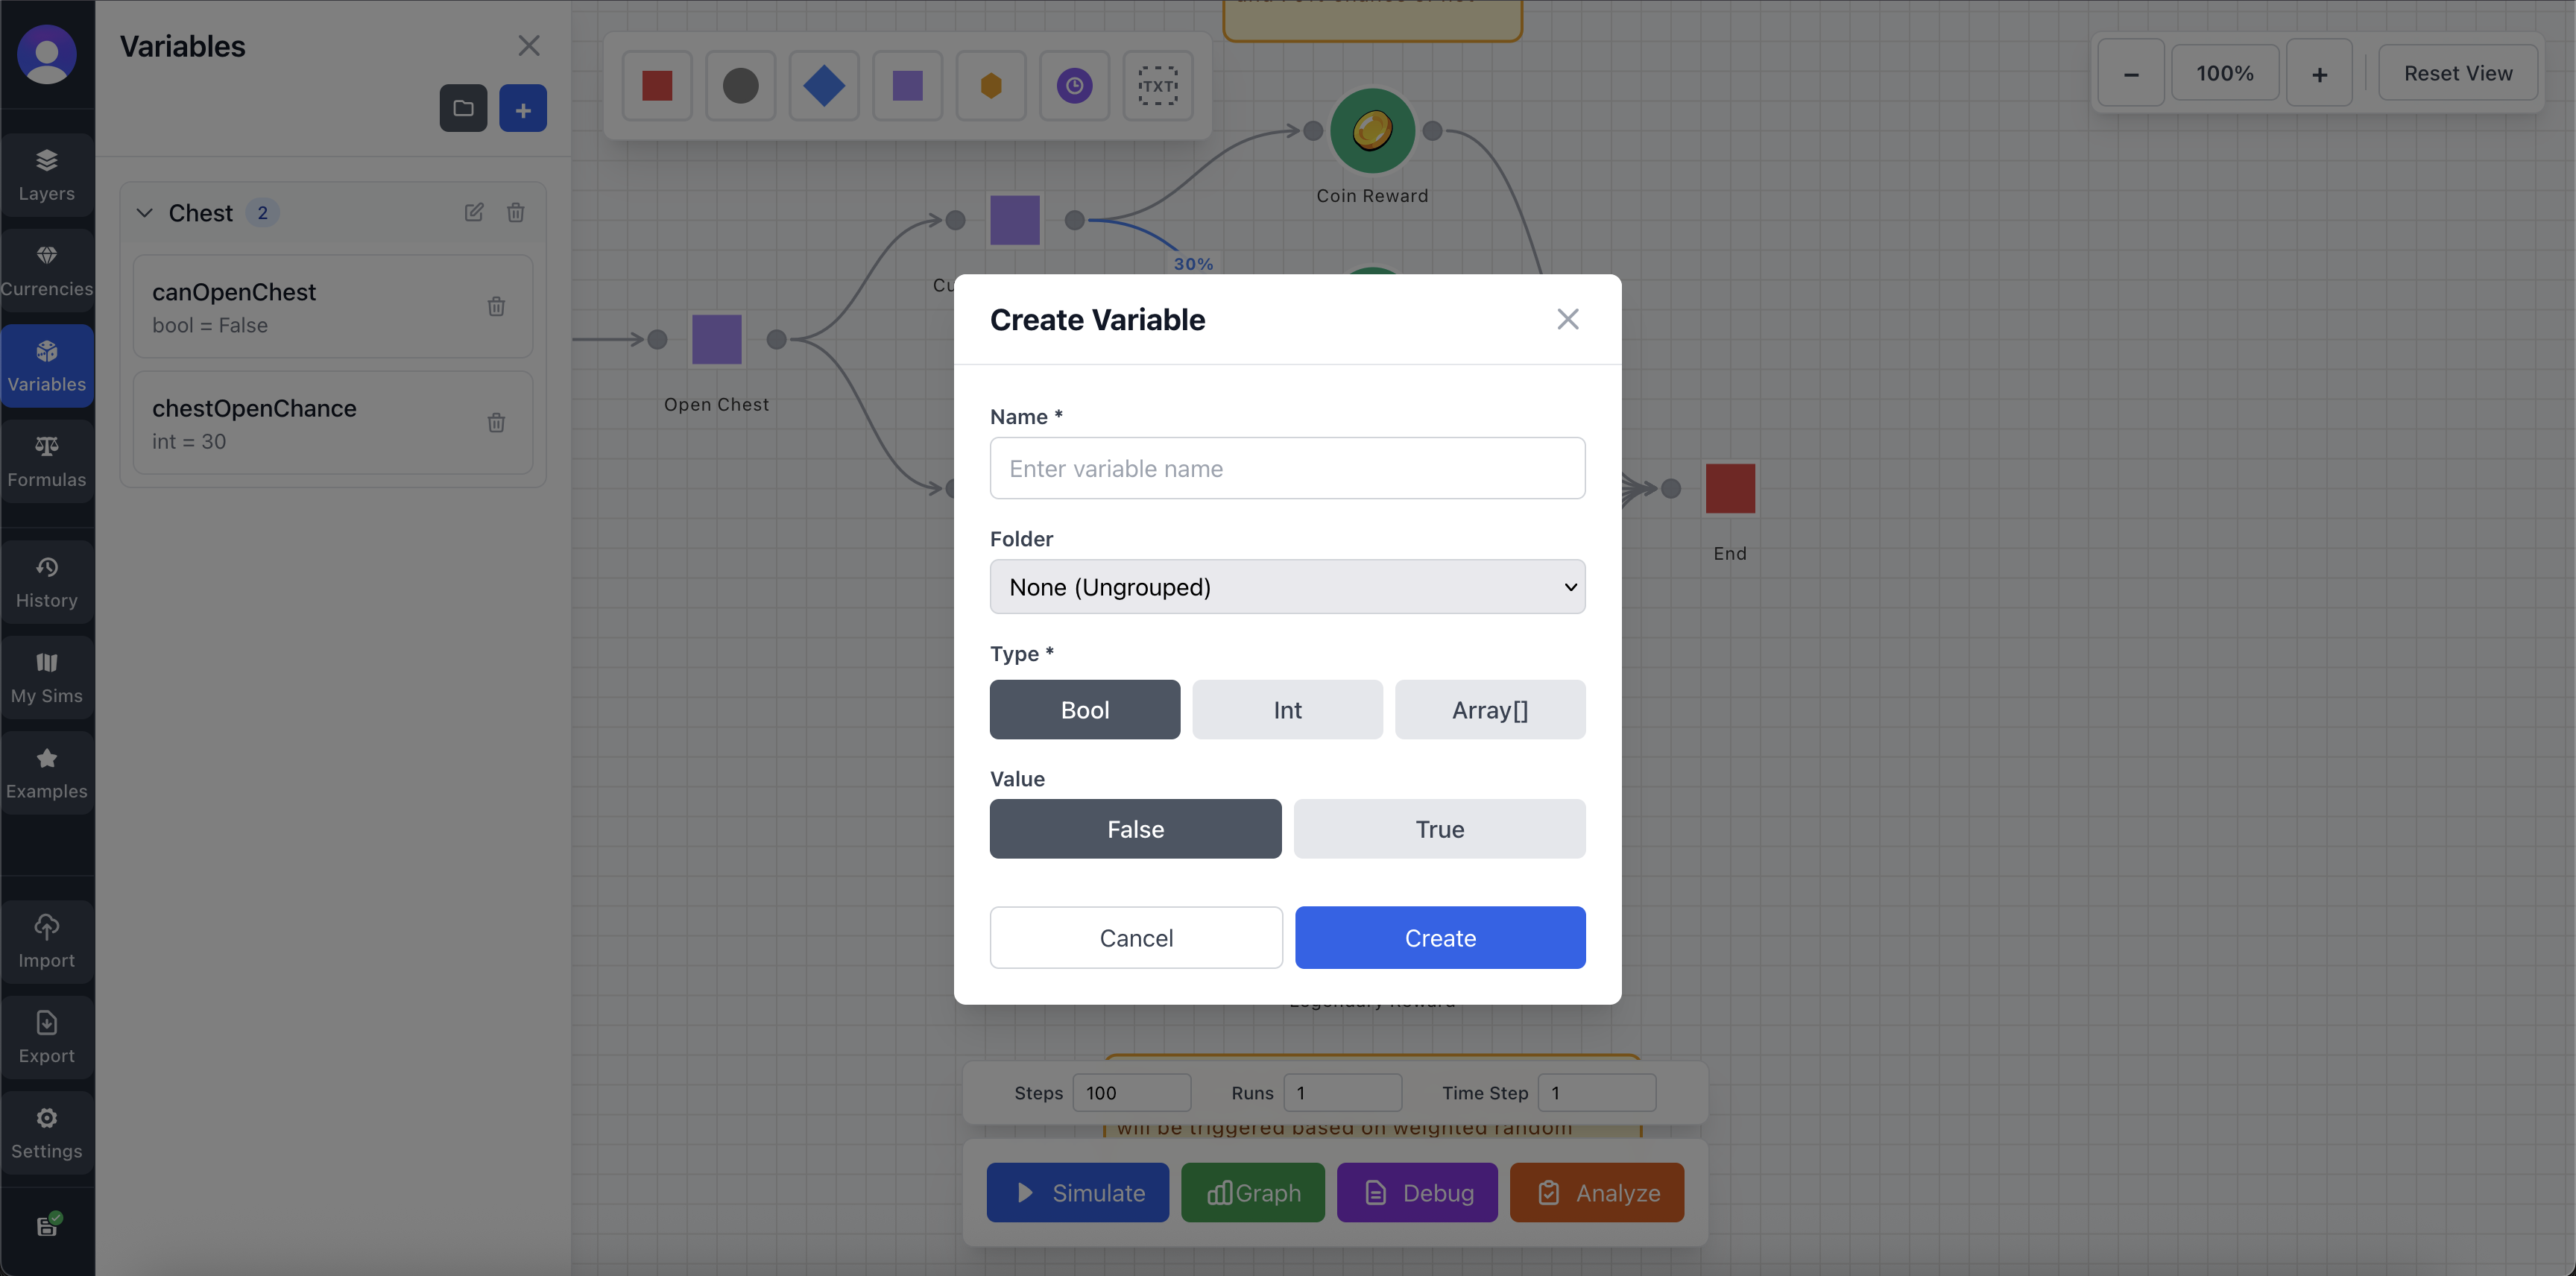Screen dimensions: 2576x1276
Task: Select the blue diamond node tool
Action: coord(823,86)
